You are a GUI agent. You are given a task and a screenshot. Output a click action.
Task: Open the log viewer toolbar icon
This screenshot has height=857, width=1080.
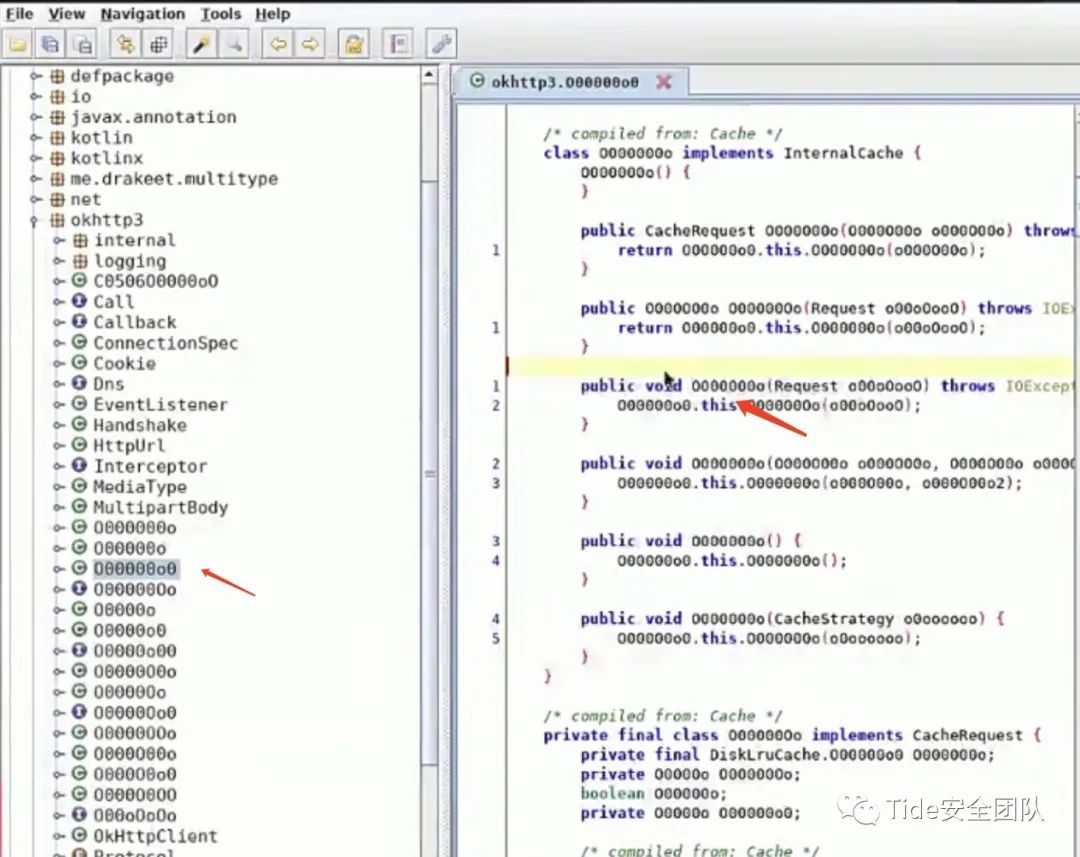(399, 44)
